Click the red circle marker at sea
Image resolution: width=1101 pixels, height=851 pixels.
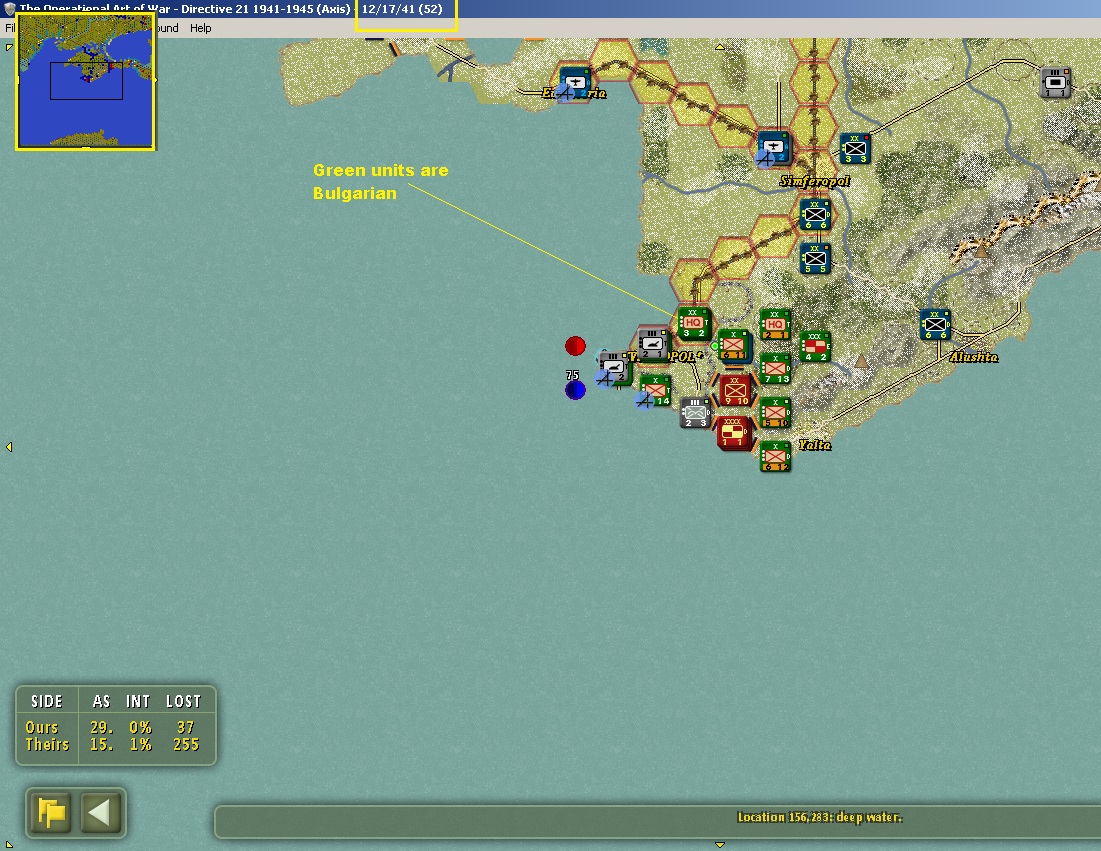pos(575,345)
